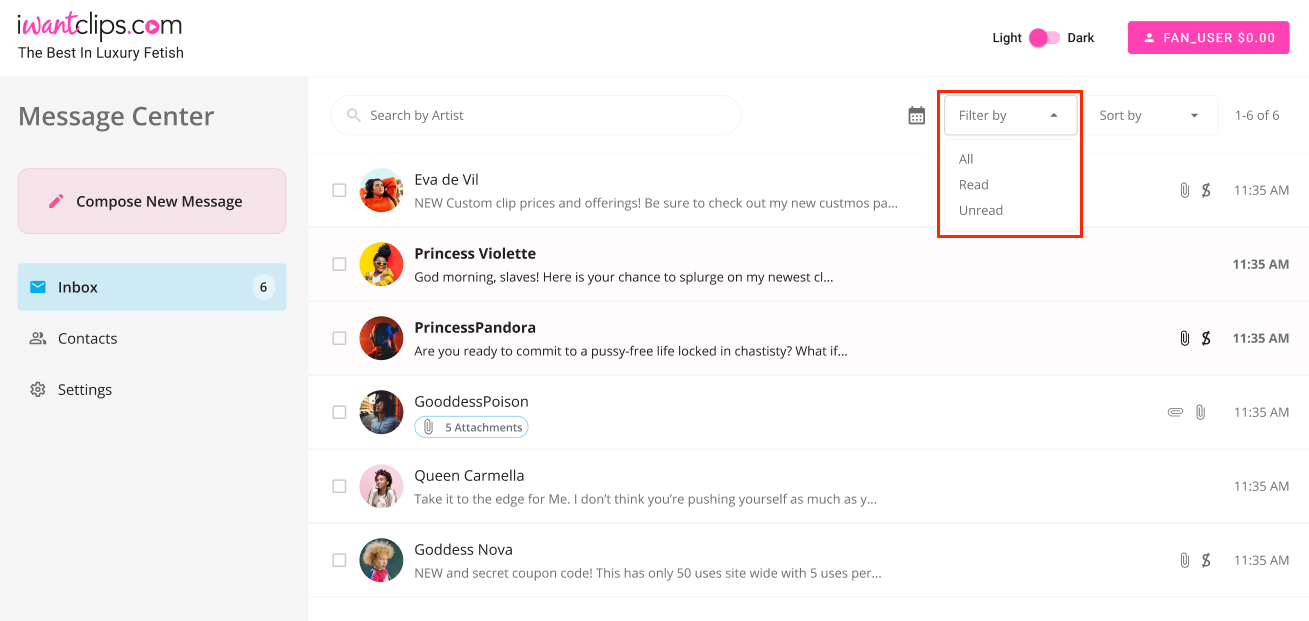
Task: Select the GooddessPoison message checkbox
Action: click(x=339, y=412)
